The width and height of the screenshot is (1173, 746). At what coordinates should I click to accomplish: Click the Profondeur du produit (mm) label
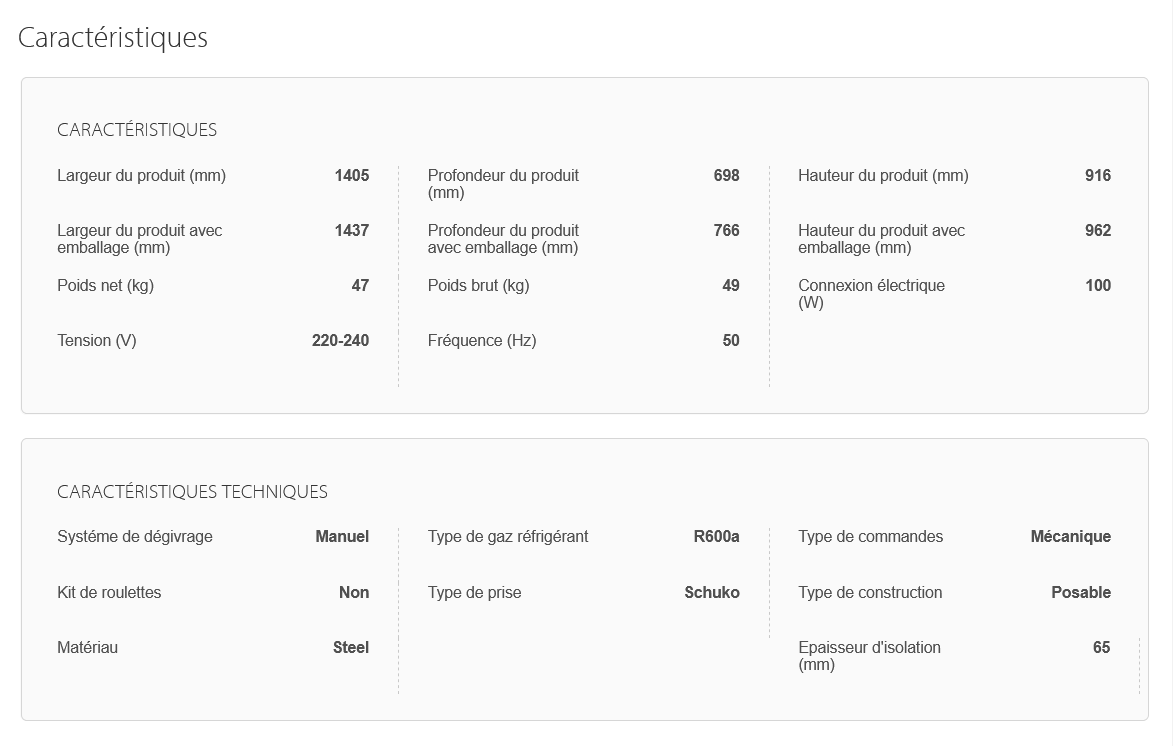point(503,184)
